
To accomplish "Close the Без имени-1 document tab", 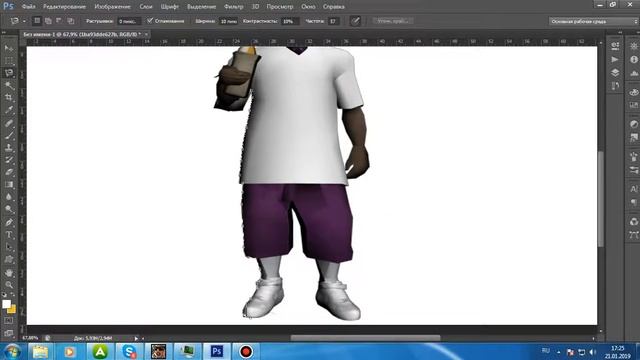I will click(x=146, y=34).
